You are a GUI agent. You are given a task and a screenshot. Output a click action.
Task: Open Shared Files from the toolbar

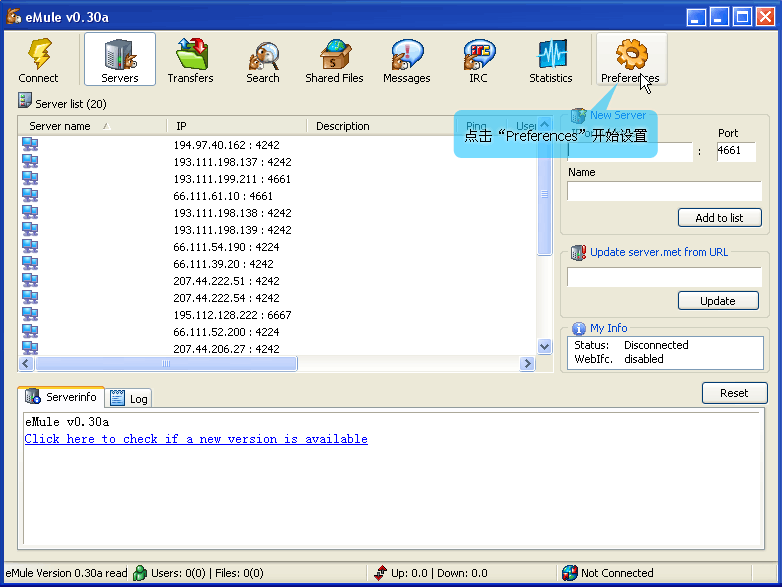tap(334, 59)
